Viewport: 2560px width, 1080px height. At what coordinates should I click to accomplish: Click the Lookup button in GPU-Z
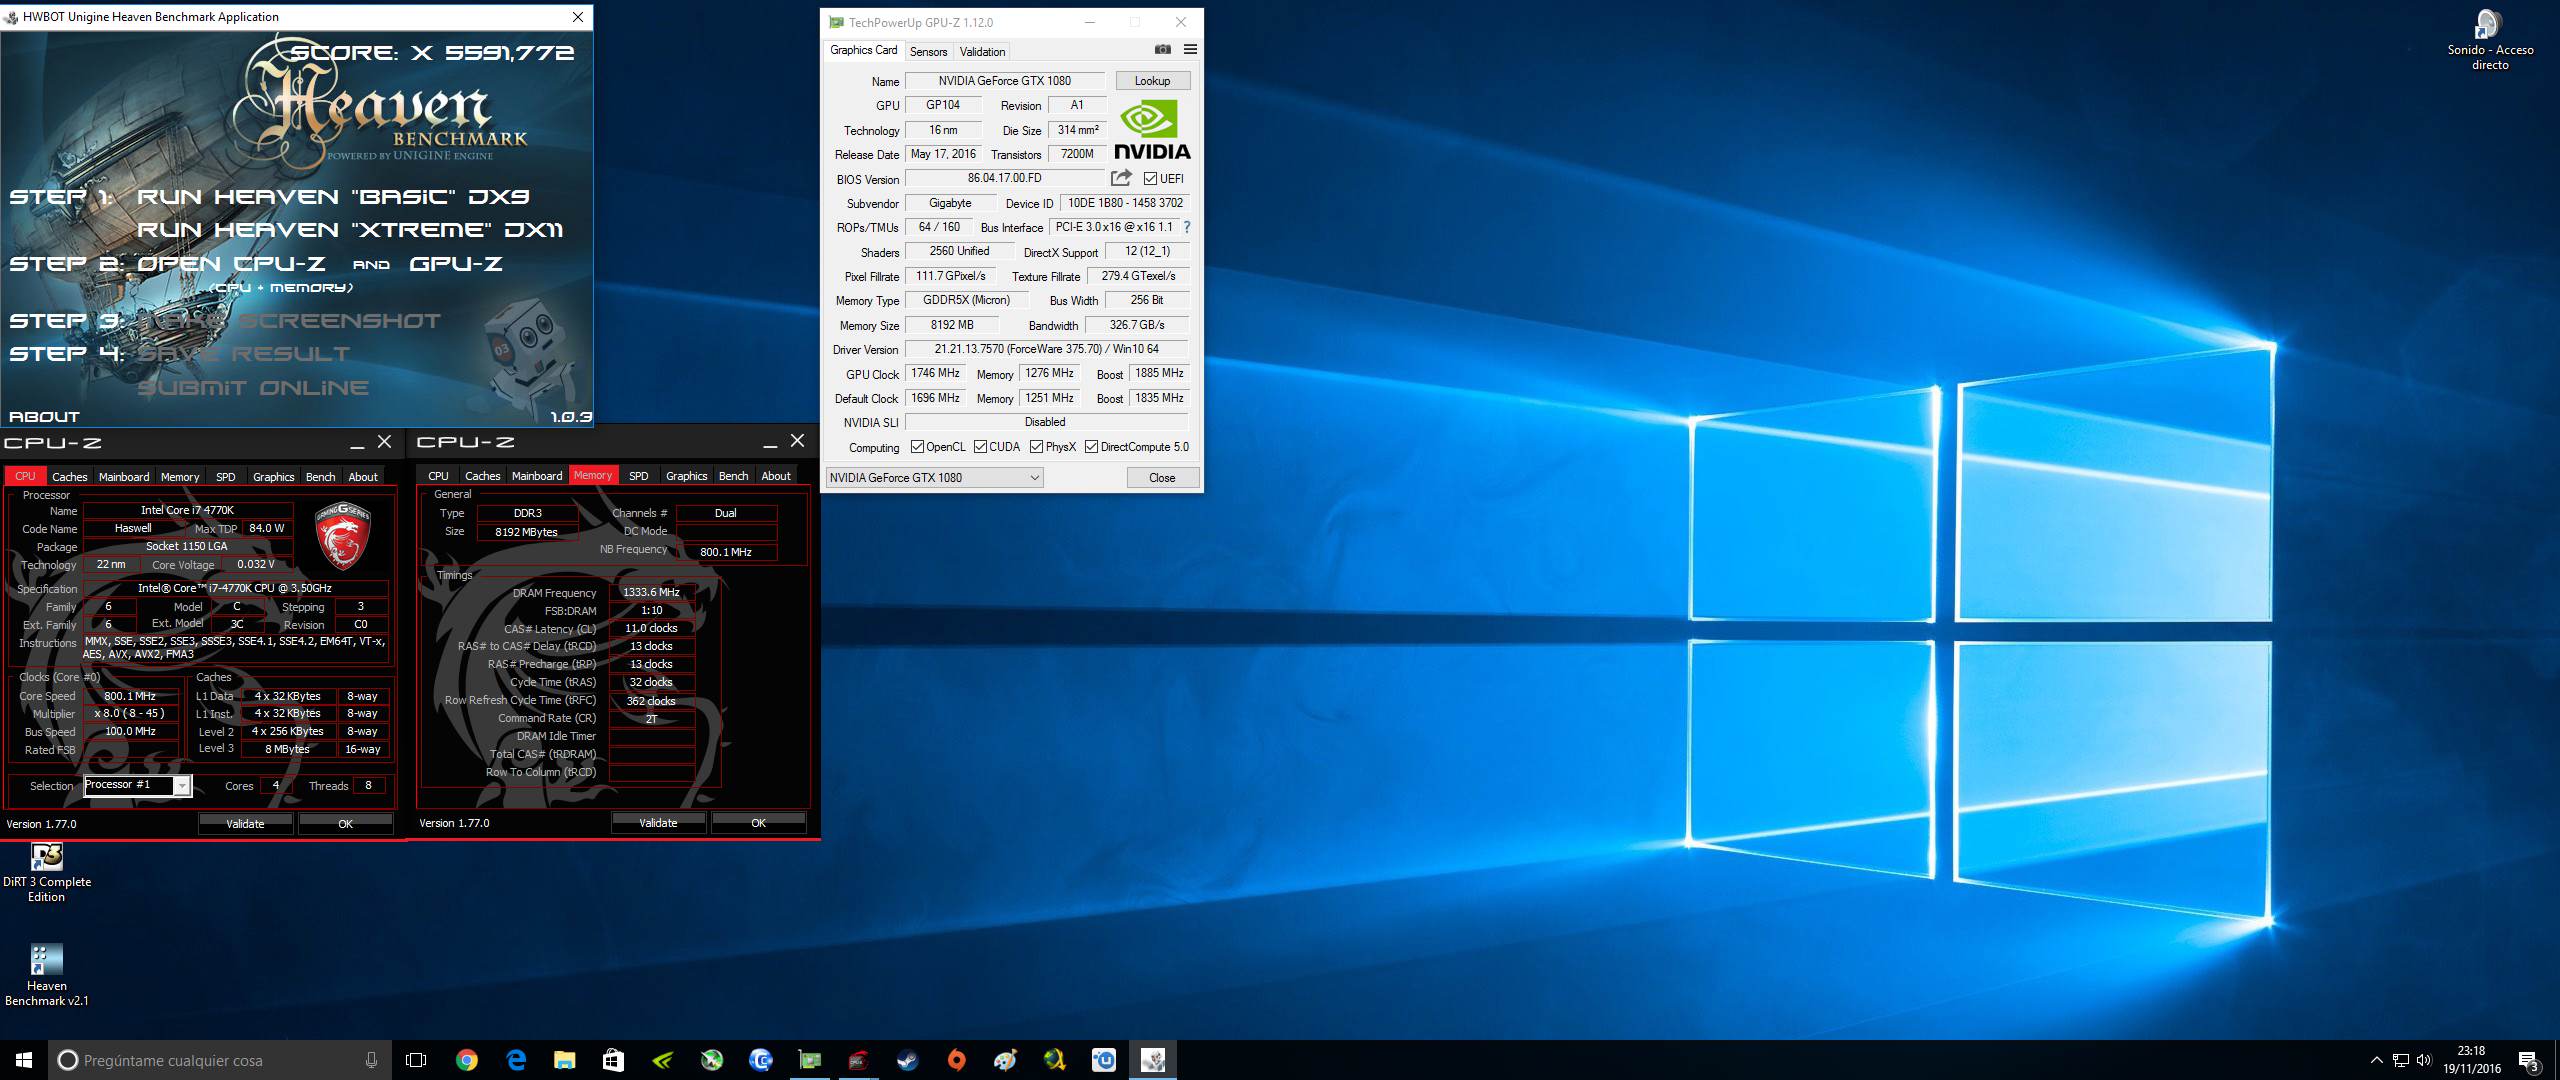tap(1152, 81)
